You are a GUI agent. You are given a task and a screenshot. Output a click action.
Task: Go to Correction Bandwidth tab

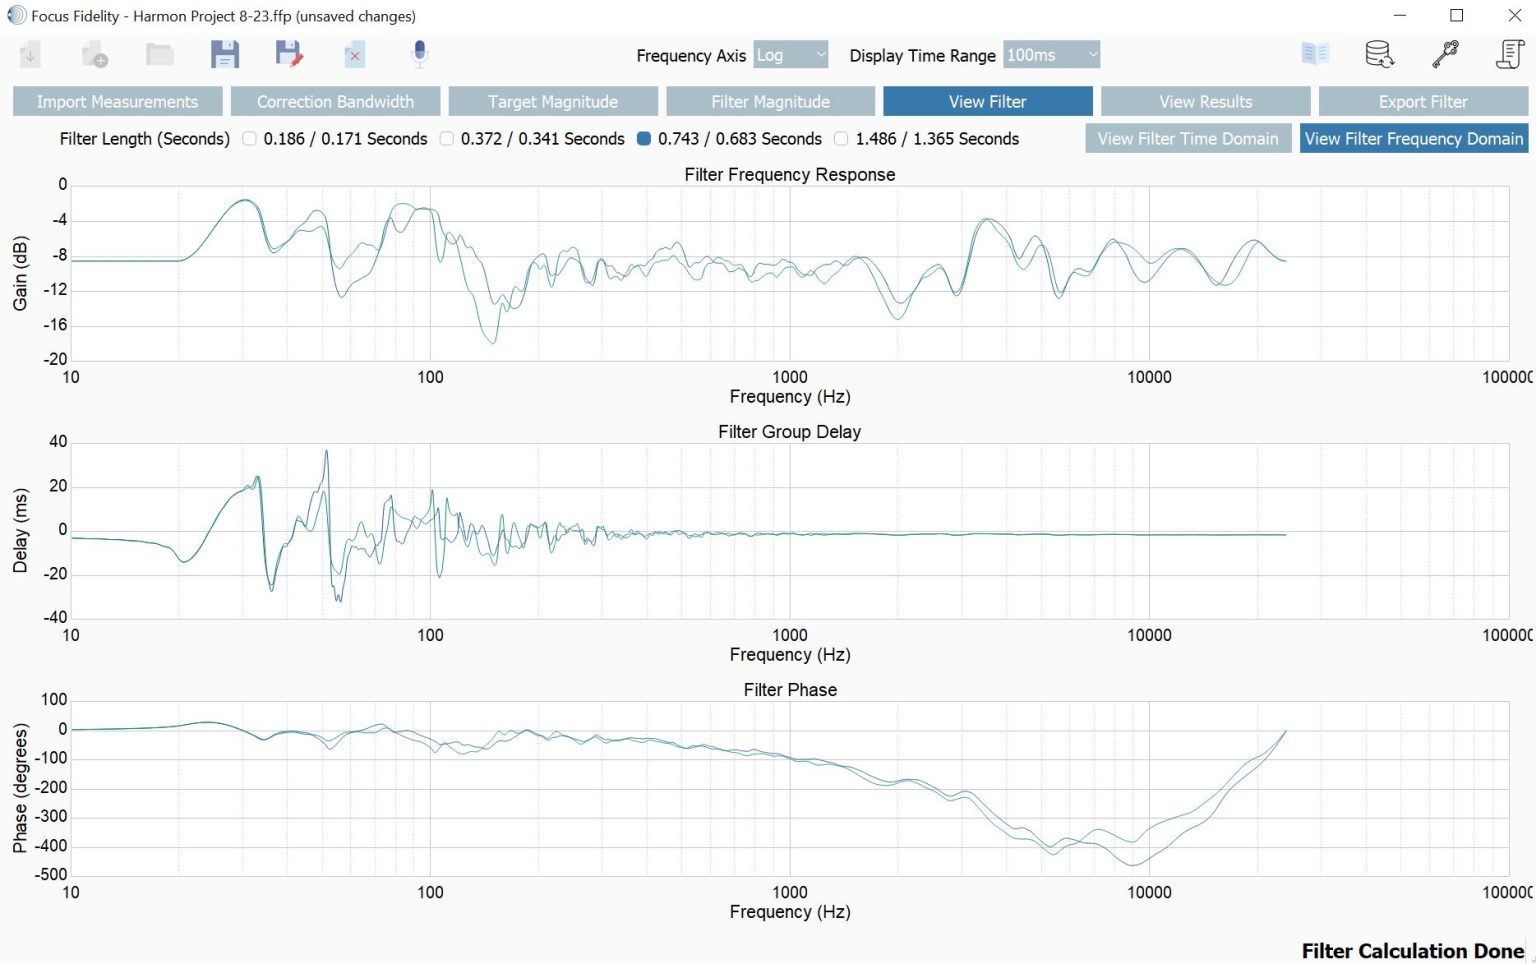pos(335,102)
